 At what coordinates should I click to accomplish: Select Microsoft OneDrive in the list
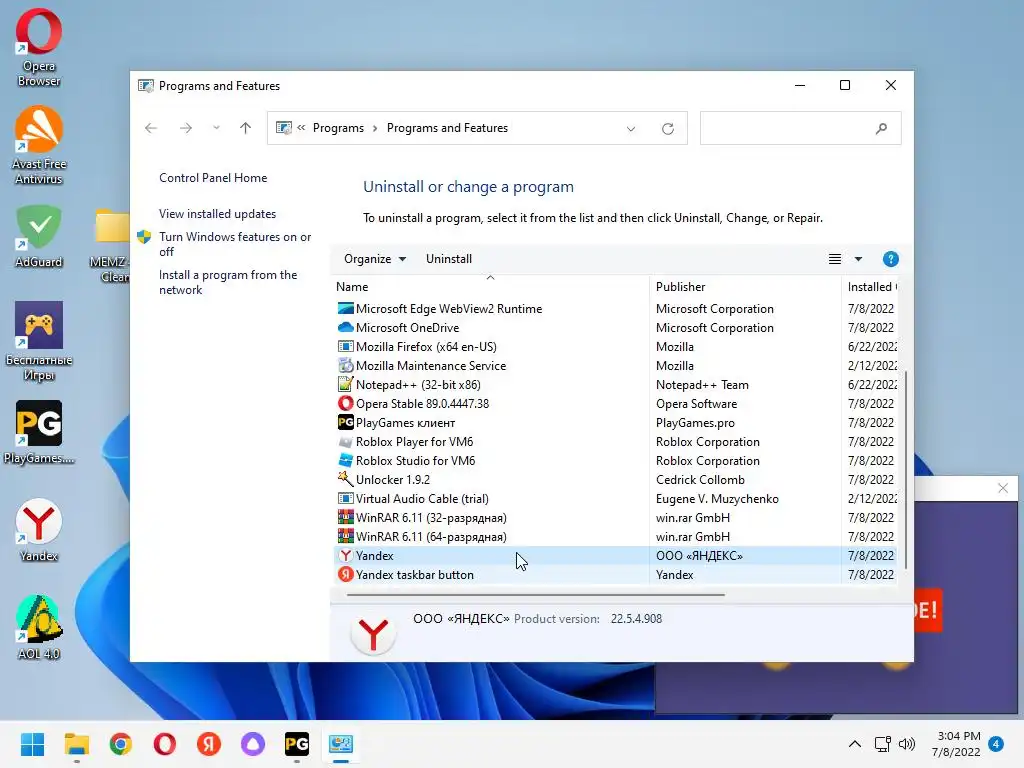pos(614,328)
